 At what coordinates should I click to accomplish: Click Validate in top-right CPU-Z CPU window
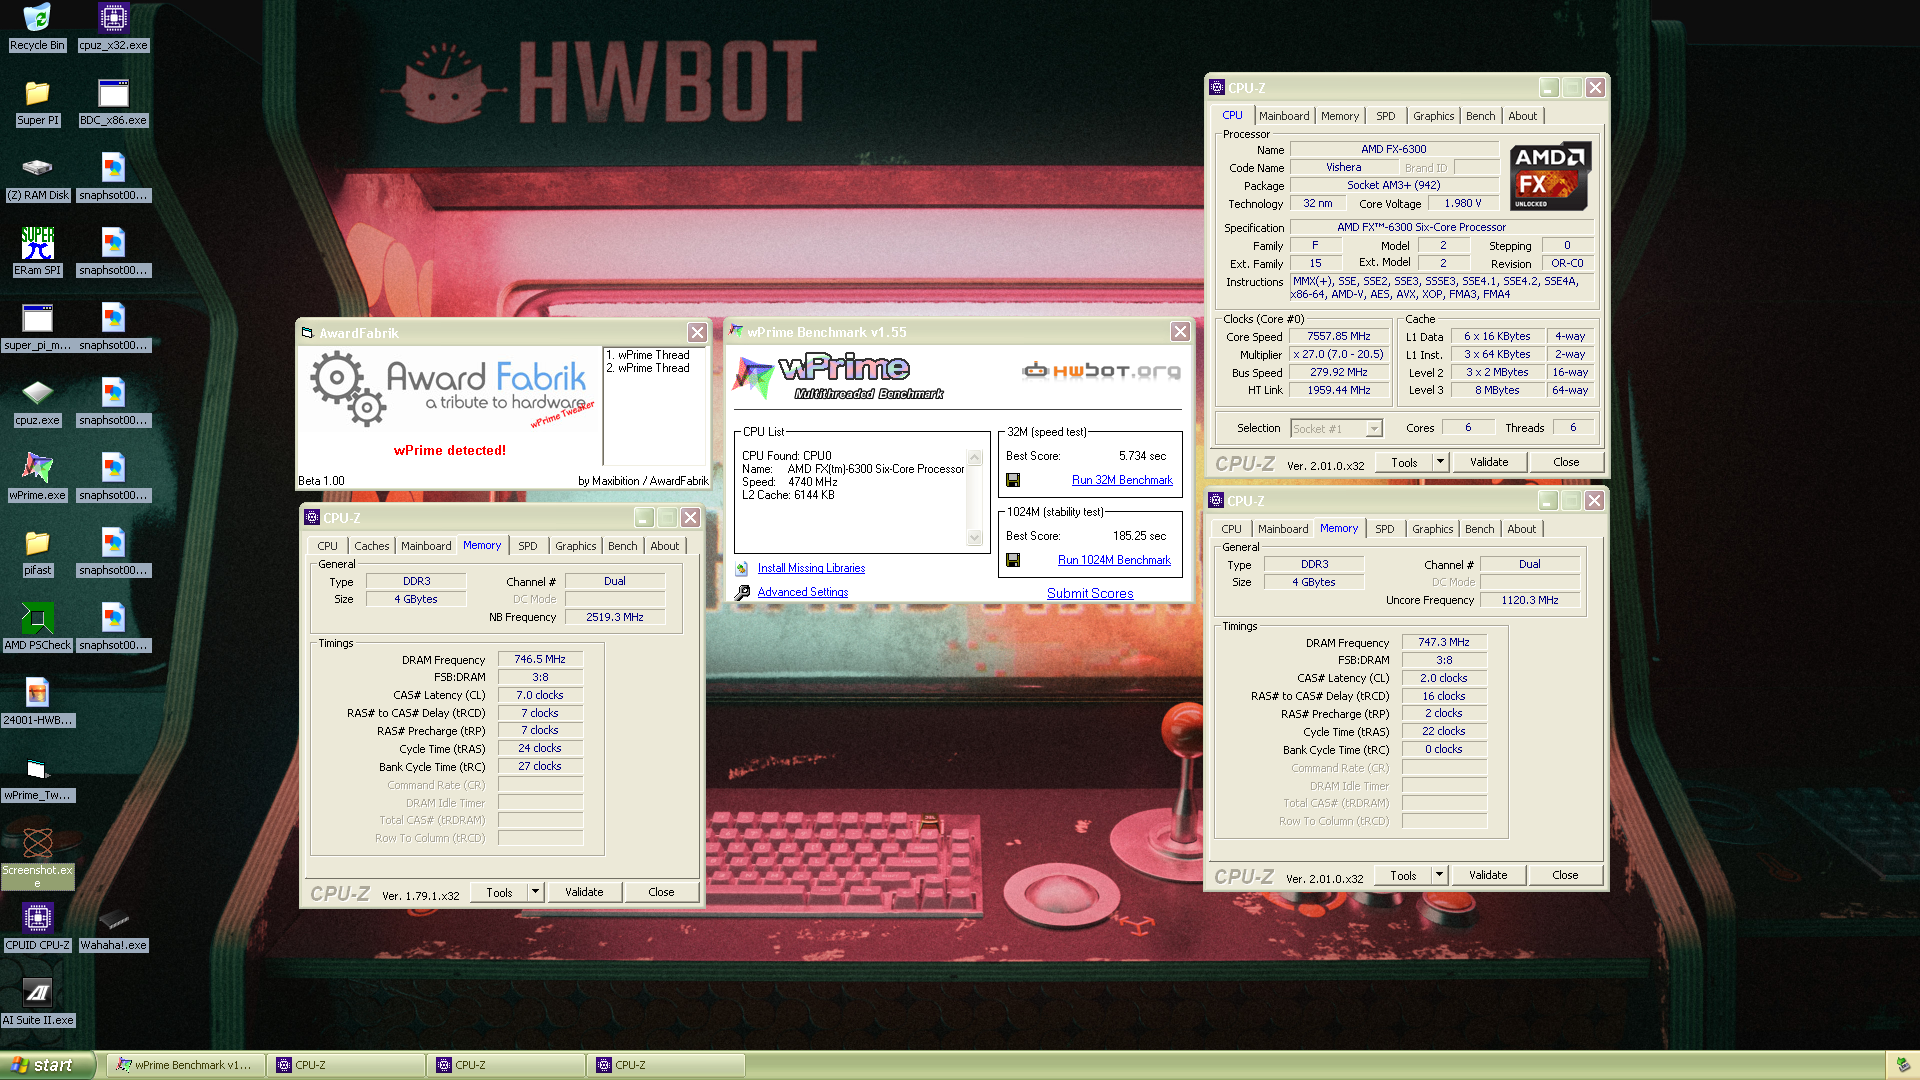click(x=1489, y=462)
